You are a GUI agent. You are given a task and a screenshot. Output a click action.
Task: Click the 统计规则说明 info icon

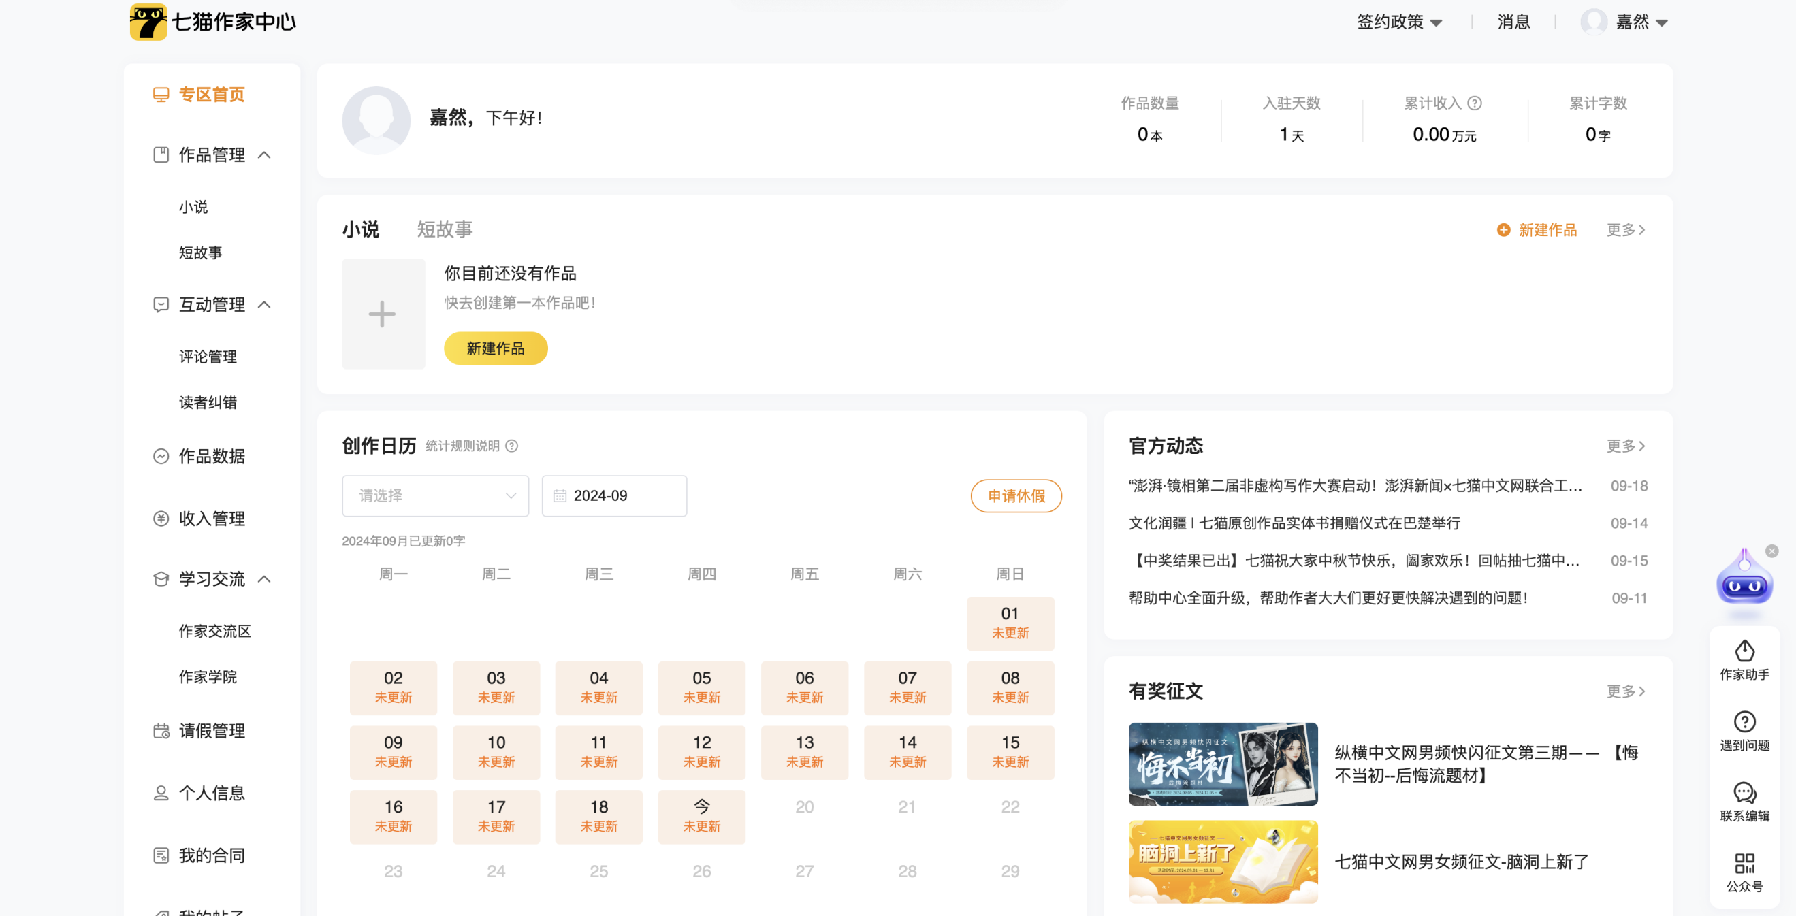[512, 446]
